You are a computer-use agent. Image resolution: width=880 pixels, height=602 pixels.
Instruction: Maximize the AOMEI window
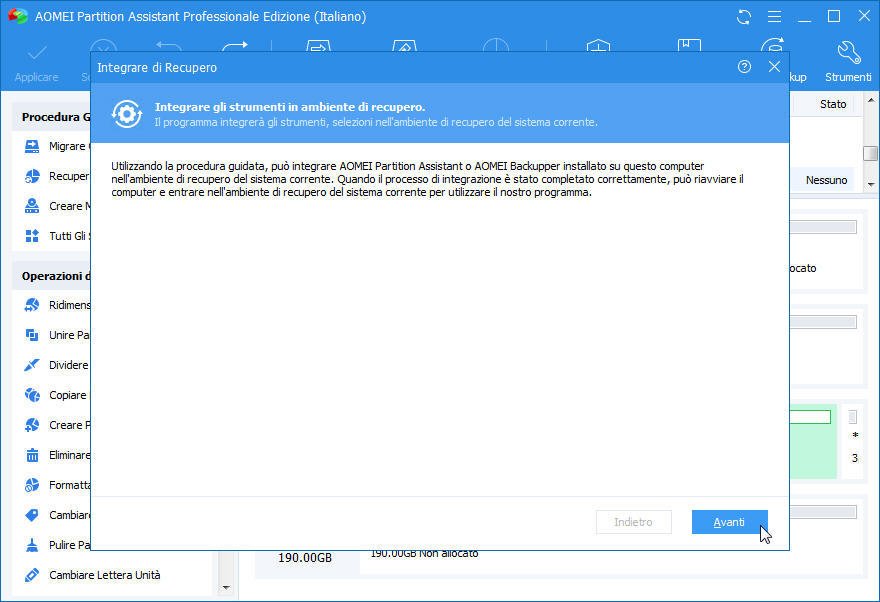click(834, 17)
